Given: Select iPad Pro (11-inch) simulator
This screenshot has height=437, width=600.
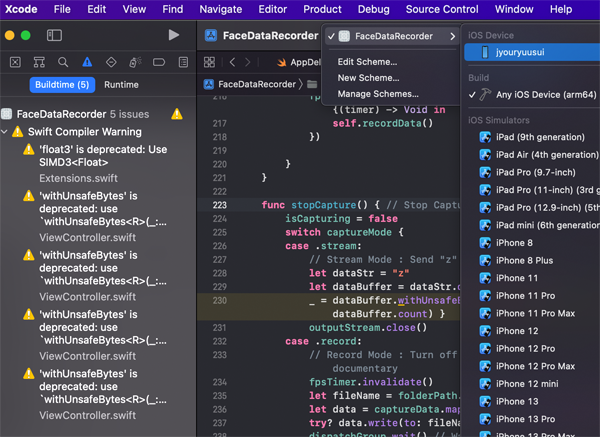Looking at the screenshot, I should tap(533, 190).
